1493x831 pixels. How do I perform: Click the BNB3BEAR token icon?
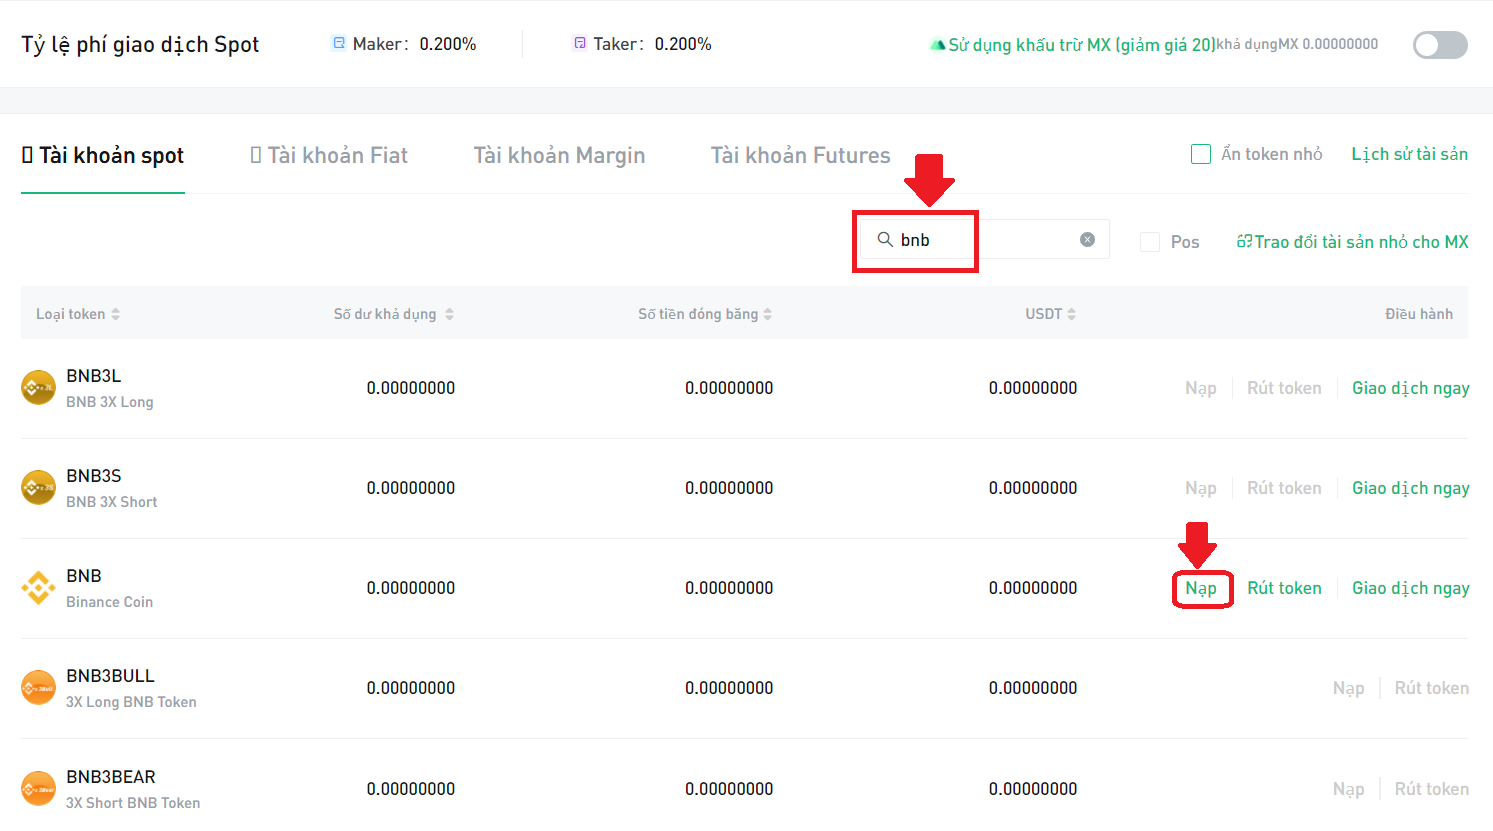coord(38,788)
